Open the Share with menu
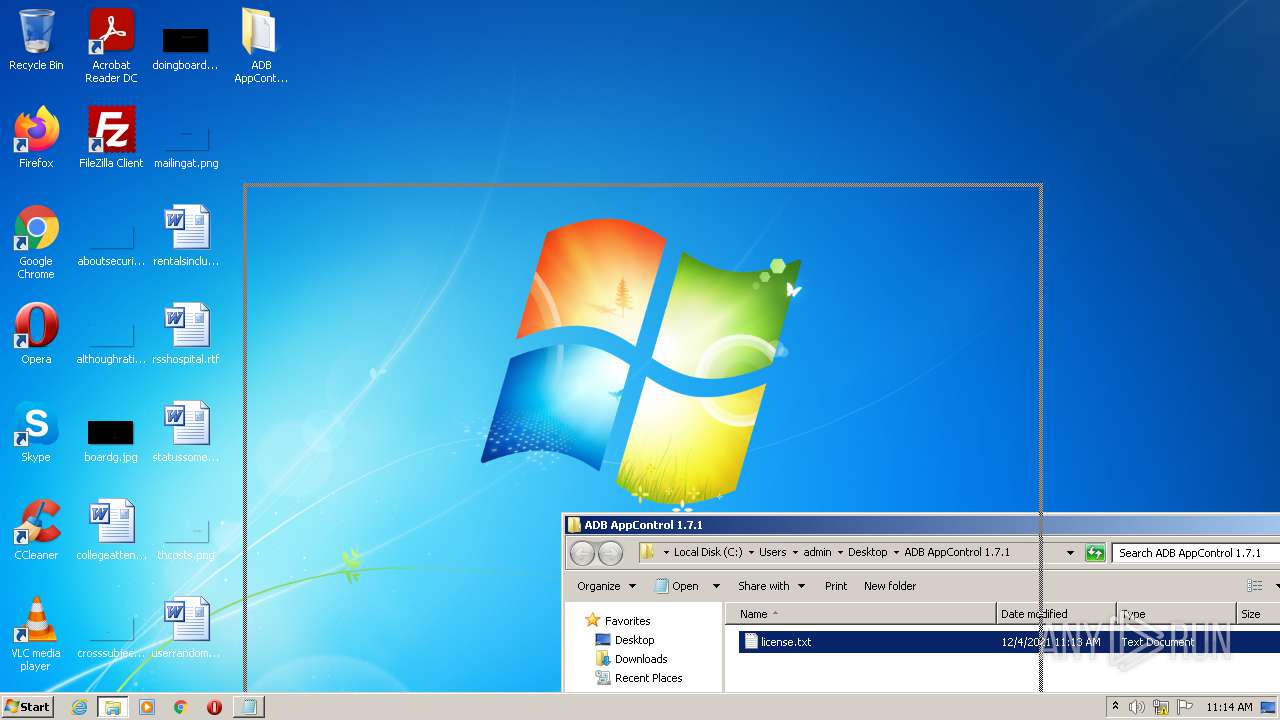This screenshot has height=720, width=1280. (x=771, y=586)
